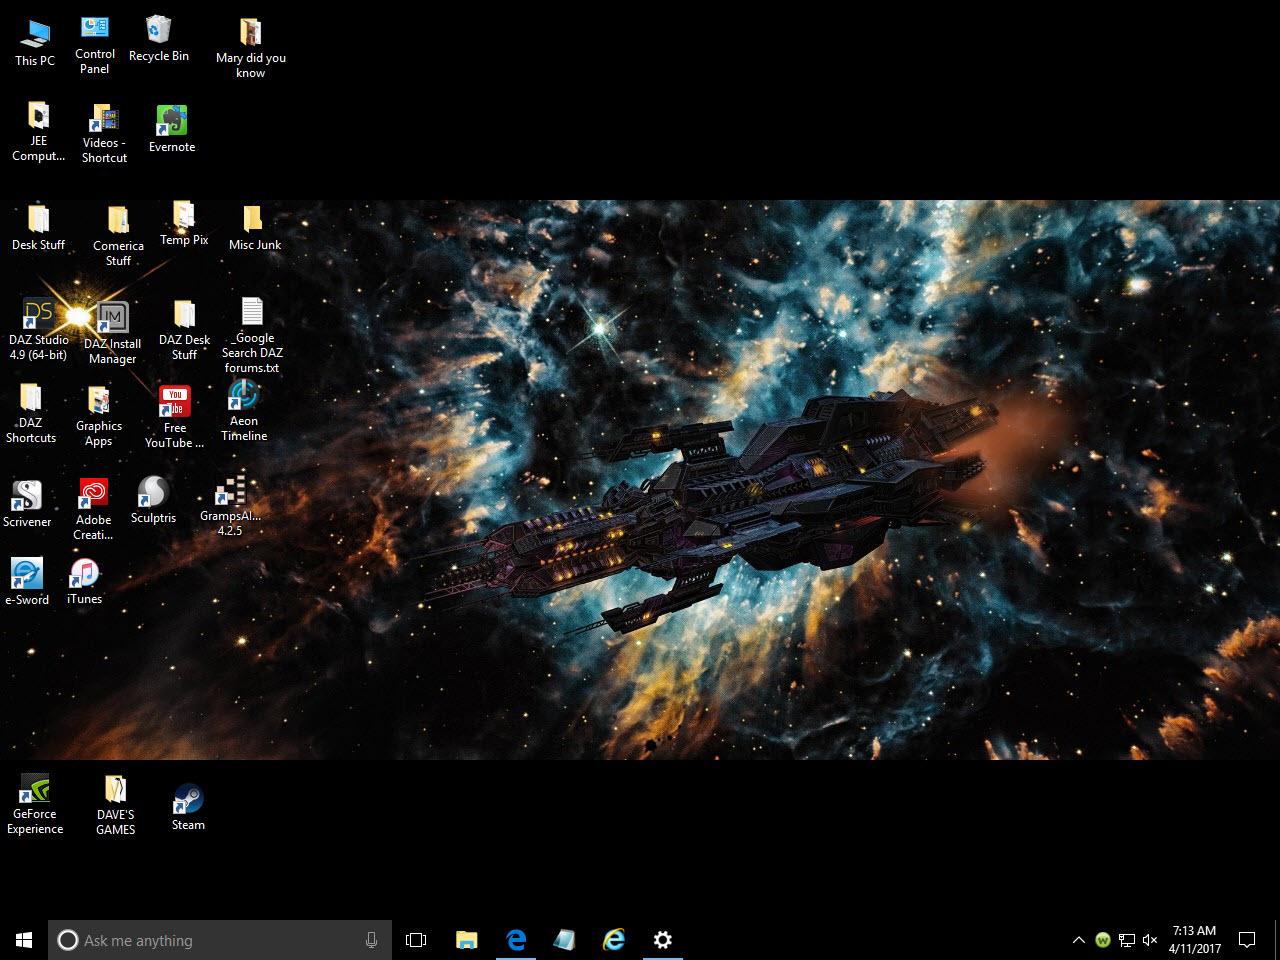Click the tilted notepad app taskbar icon
The height and width of the screenshot is (960, 1280).
(564, 940)
